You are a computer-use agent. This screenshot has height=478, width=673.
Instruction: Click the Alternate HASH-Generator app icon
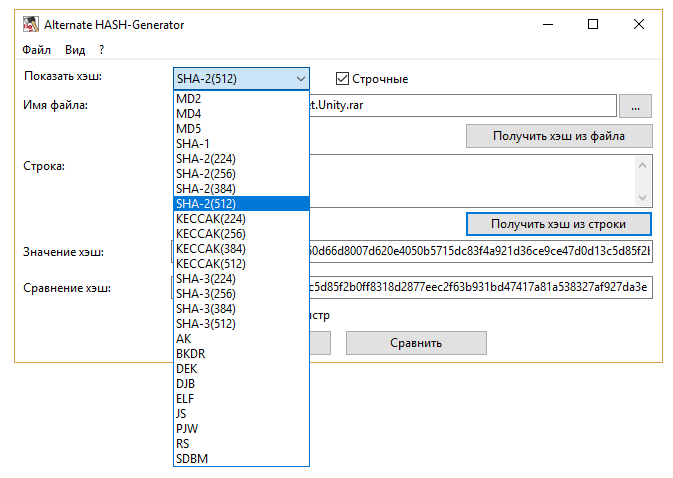click(x=30, y=24)
